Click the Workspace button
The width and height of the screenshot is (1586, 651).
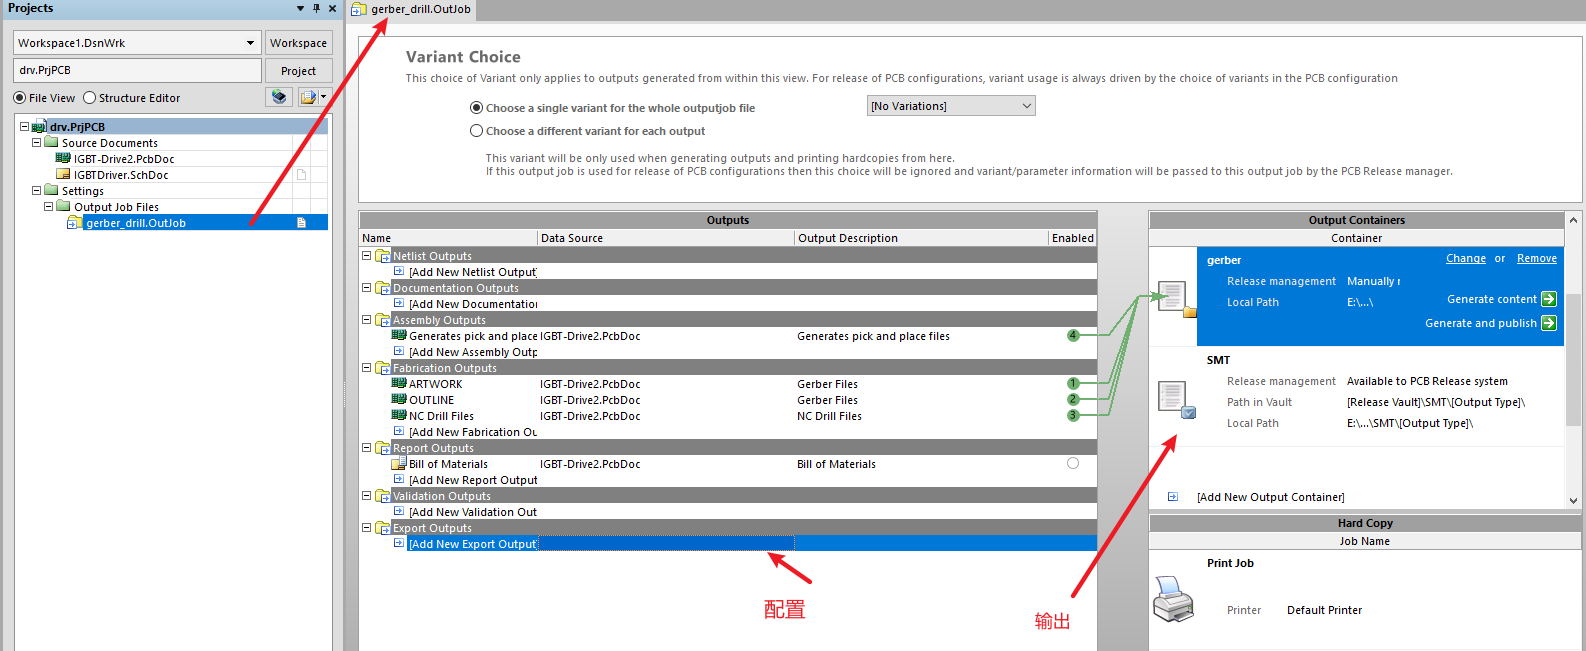click(x=298, y=43)
